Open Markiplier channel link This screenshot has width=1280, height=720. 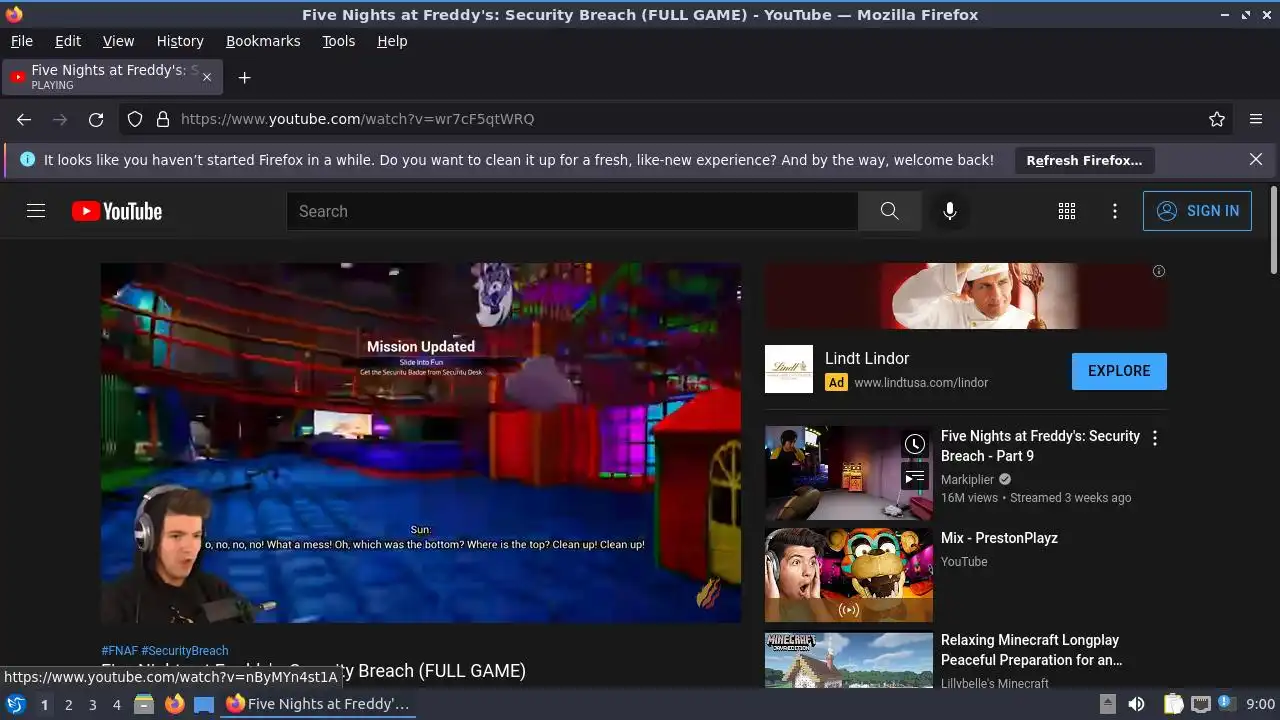point(967,480)
